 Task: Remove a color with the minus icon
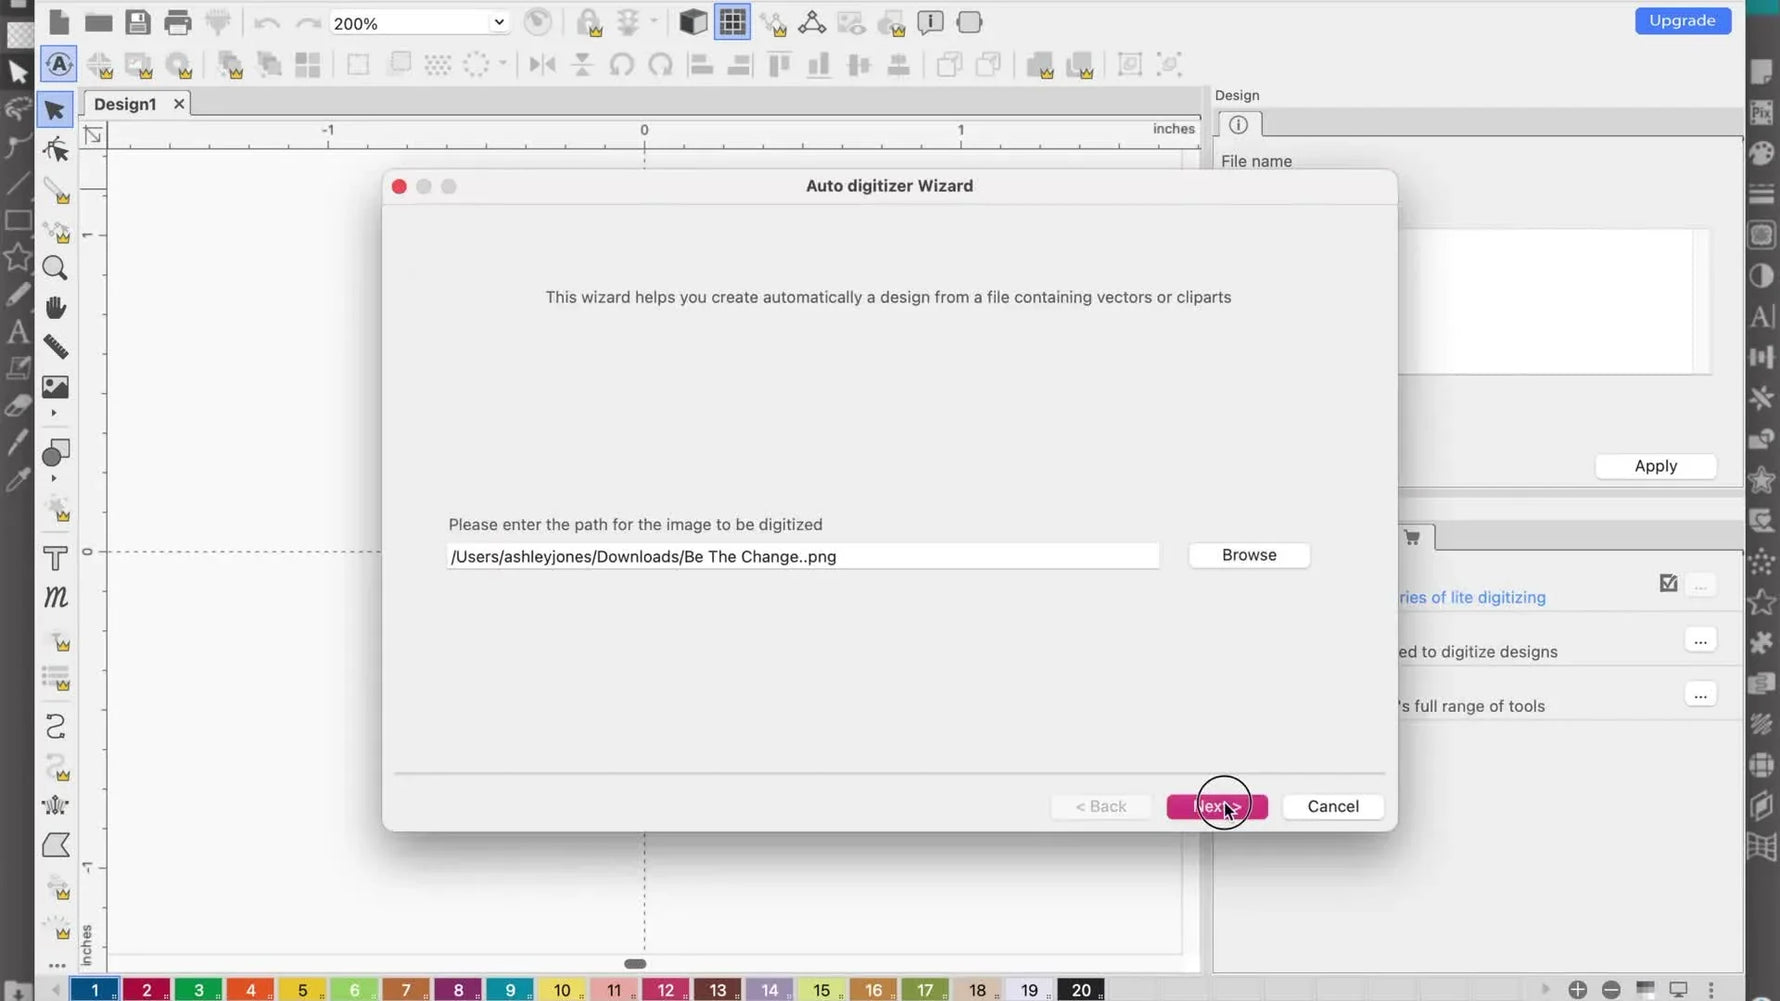(x=1611, y=989)
